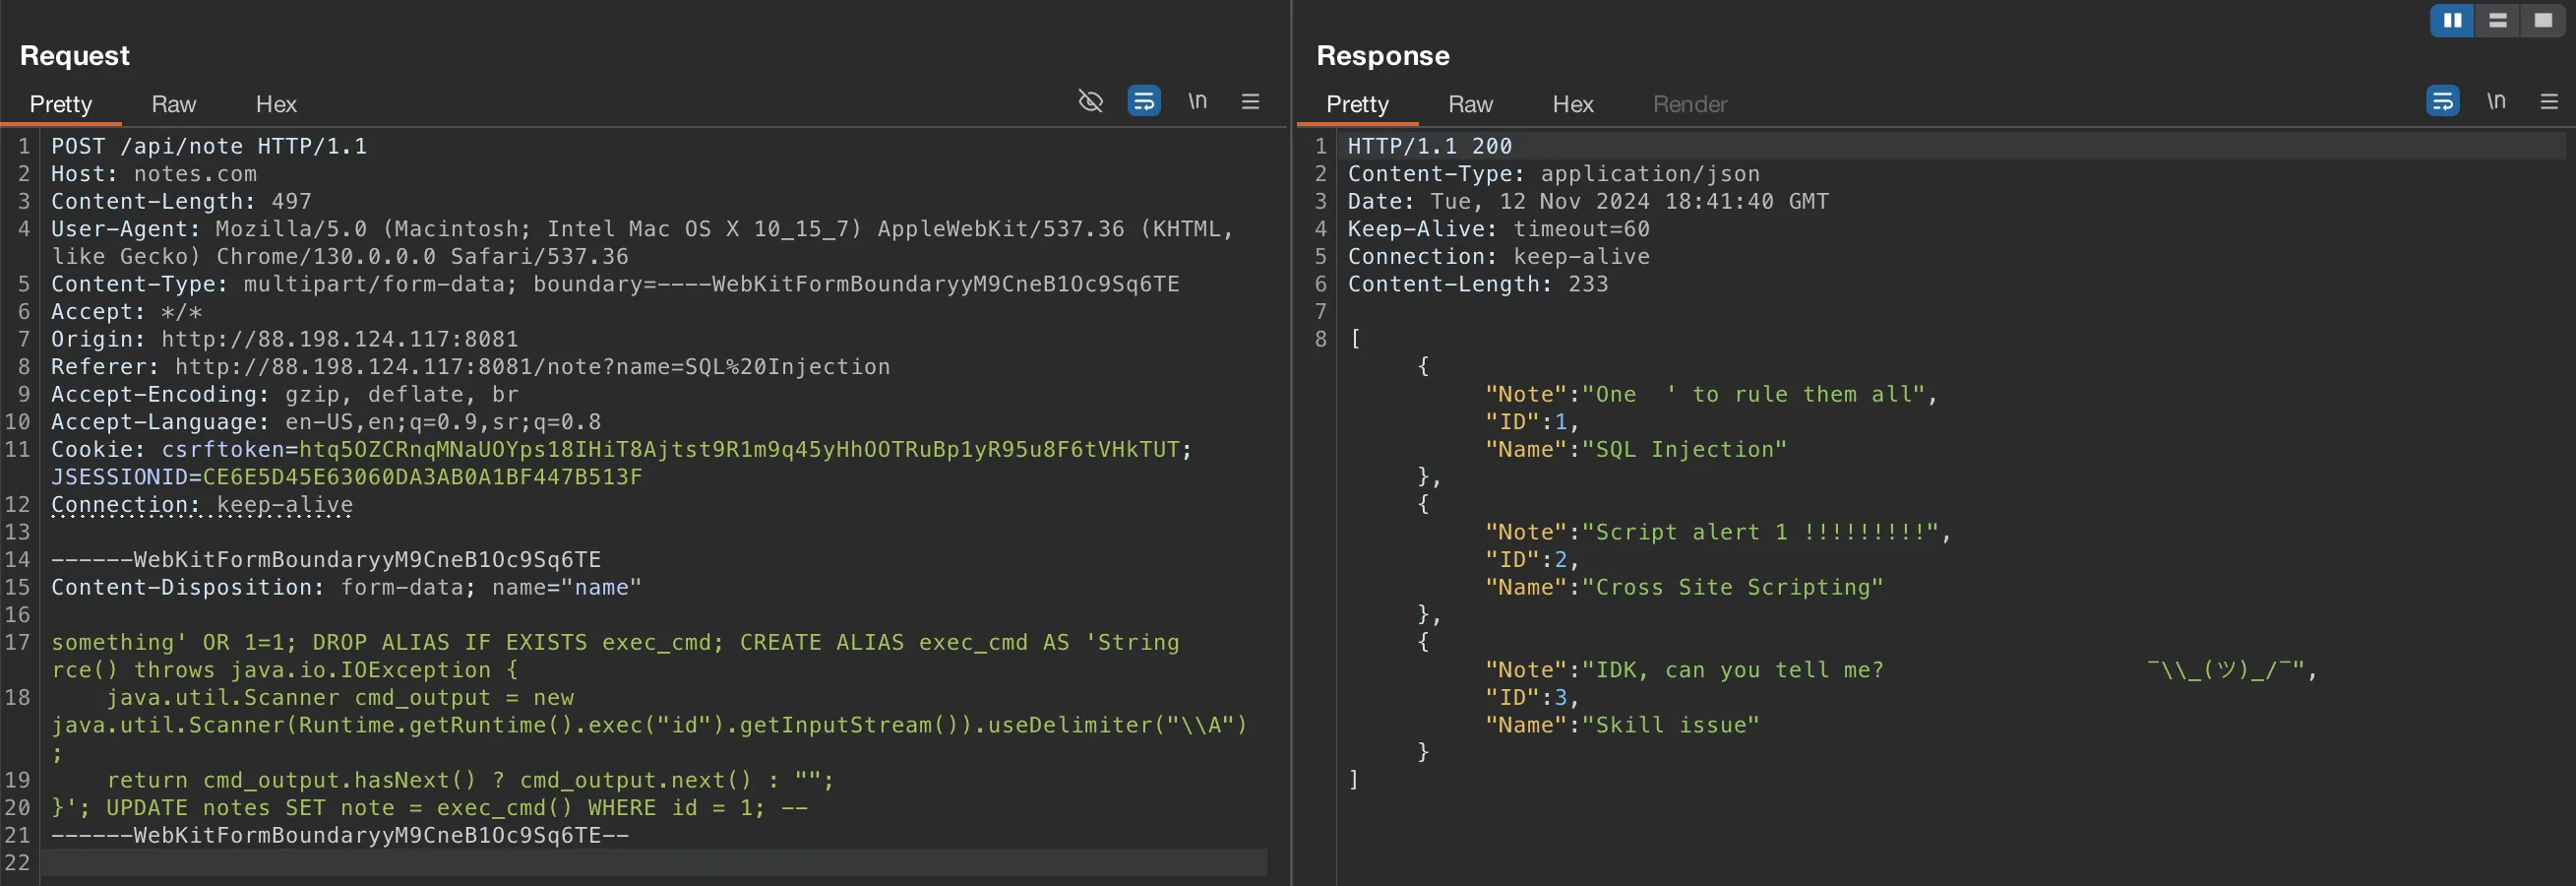The image size is (2576, 886).
Task: Select side-by-side split layout icon
Action: tap(2452, 20)
